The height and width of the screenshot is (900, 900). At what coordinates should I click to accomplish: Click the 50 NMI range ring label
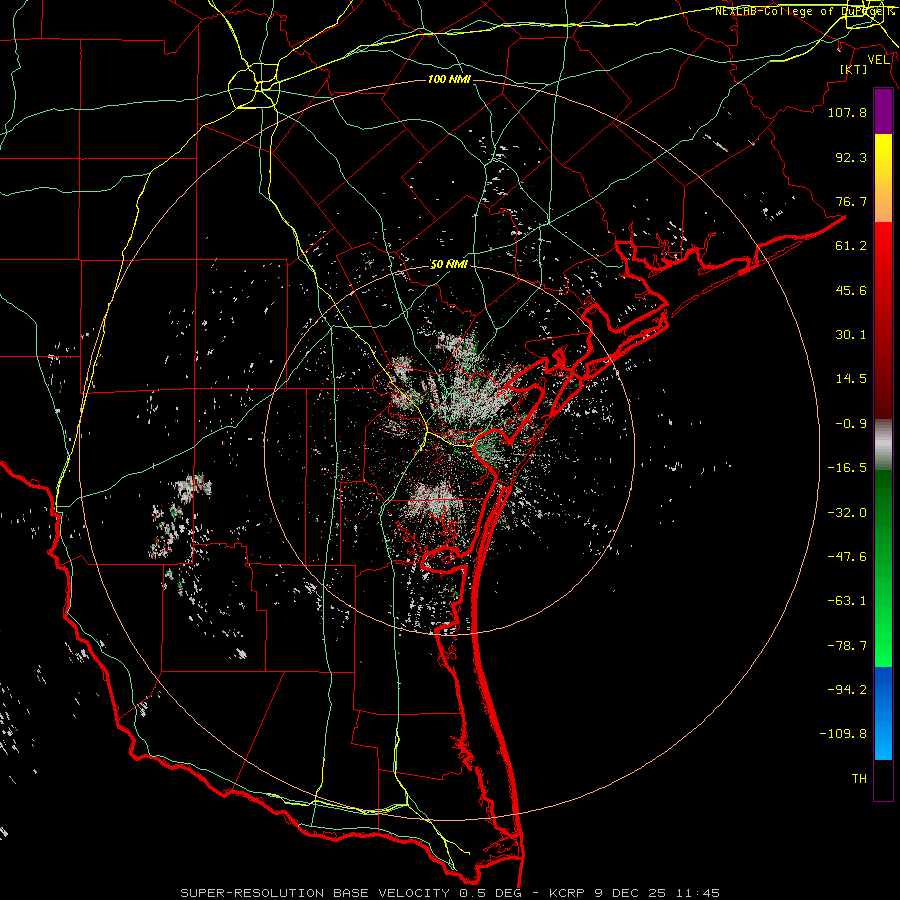pyautogui.click(x=449, y=264)
